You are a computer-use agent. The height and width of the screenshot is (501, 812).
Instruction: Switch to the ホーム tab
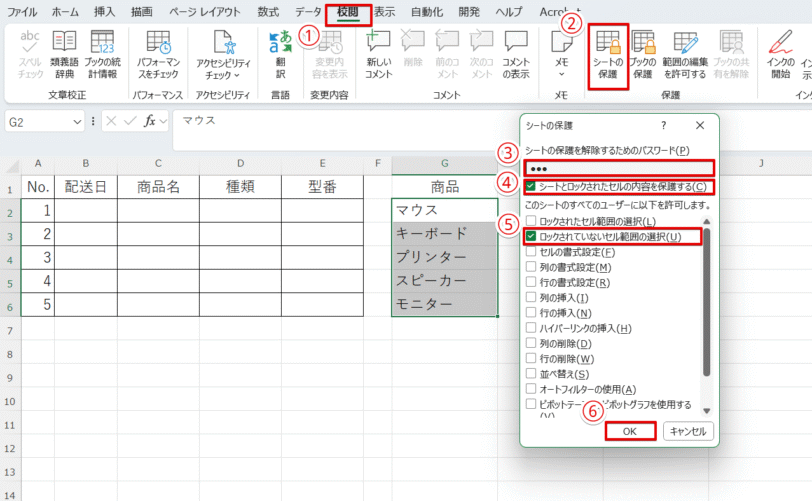65,11
